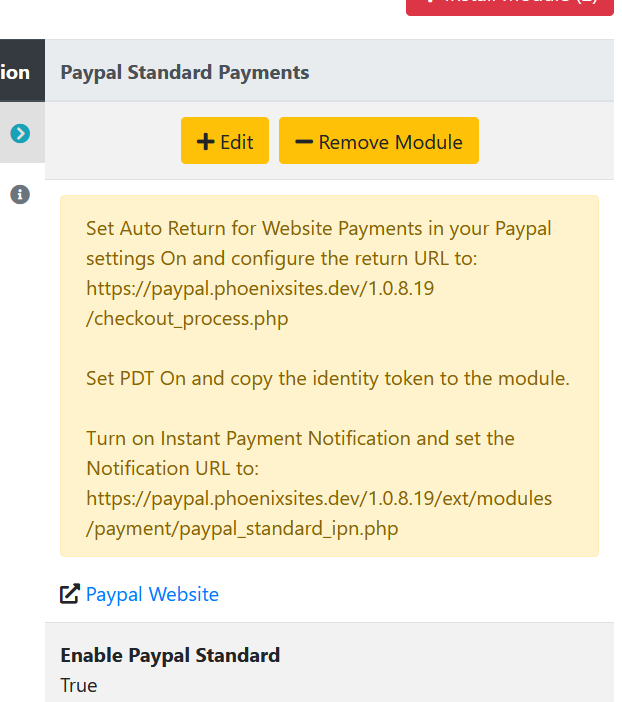
Task: Click the minus icon on Remove Module
Action: tap(304, 142)
